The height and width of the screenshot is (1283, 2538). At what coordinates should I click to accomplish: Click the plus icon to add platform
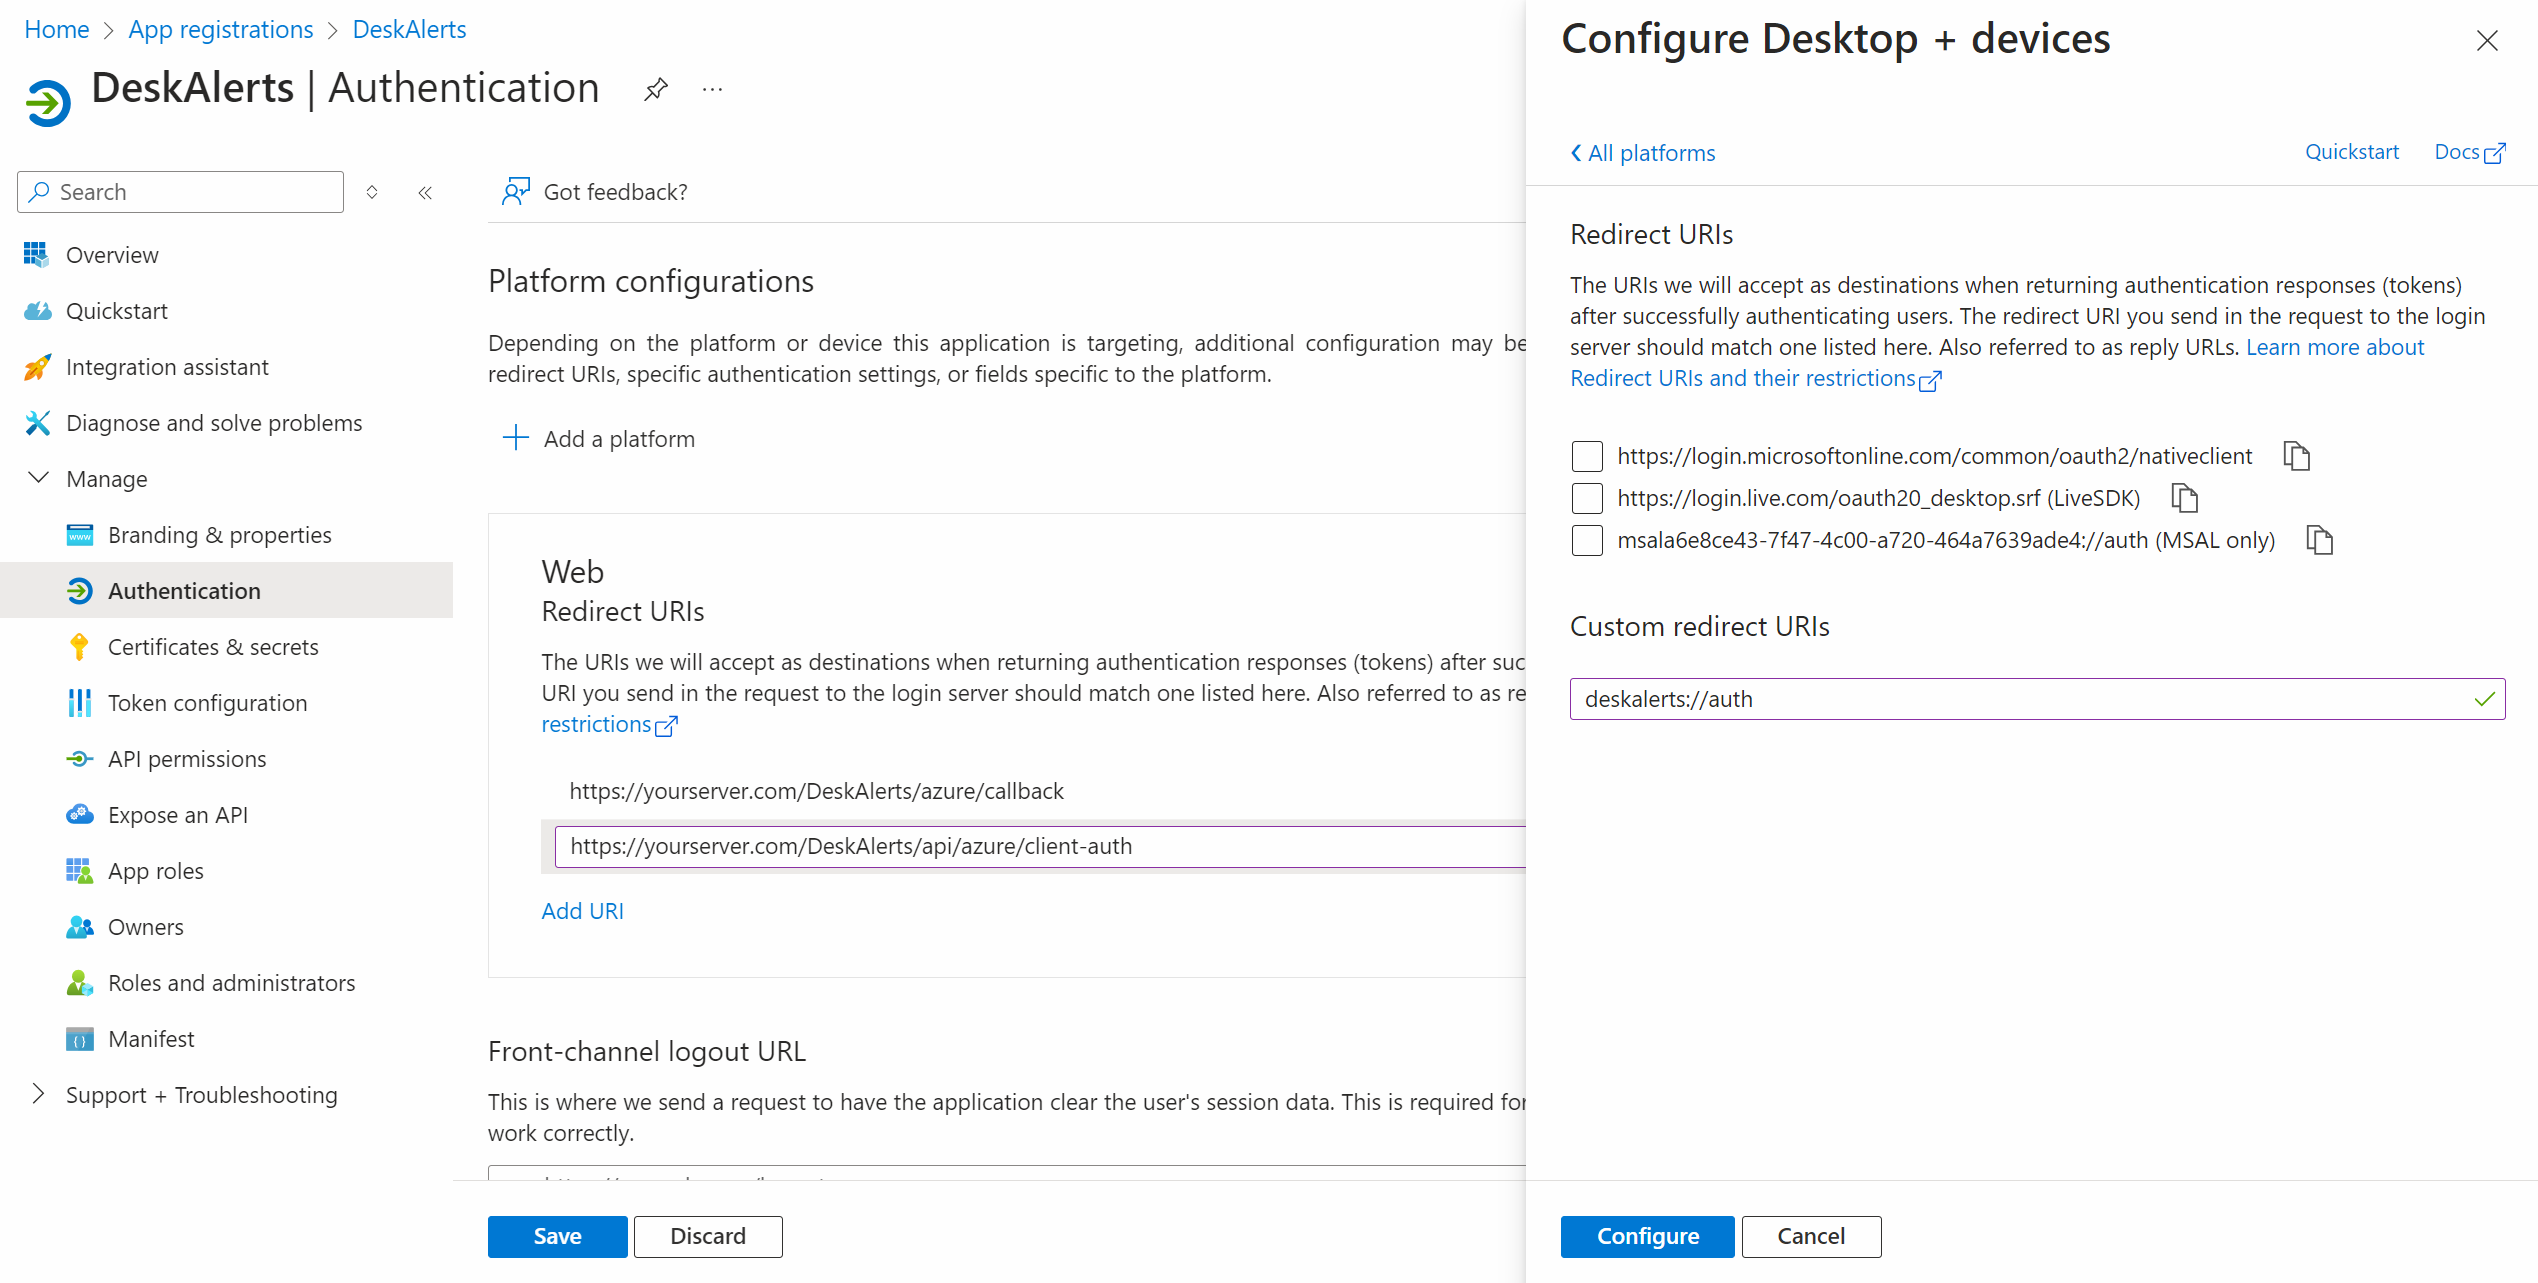point(515,438)
